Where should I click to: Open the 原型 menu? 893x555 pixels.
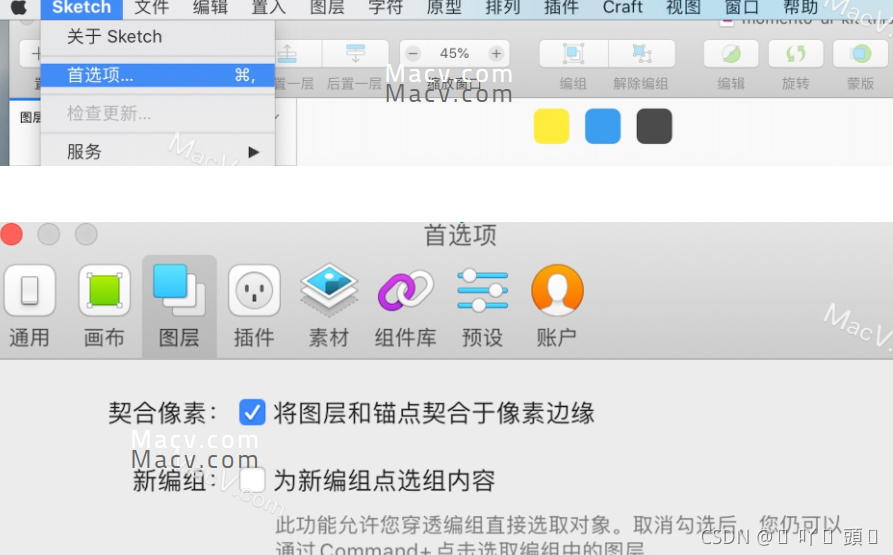[x=444, y=7]
